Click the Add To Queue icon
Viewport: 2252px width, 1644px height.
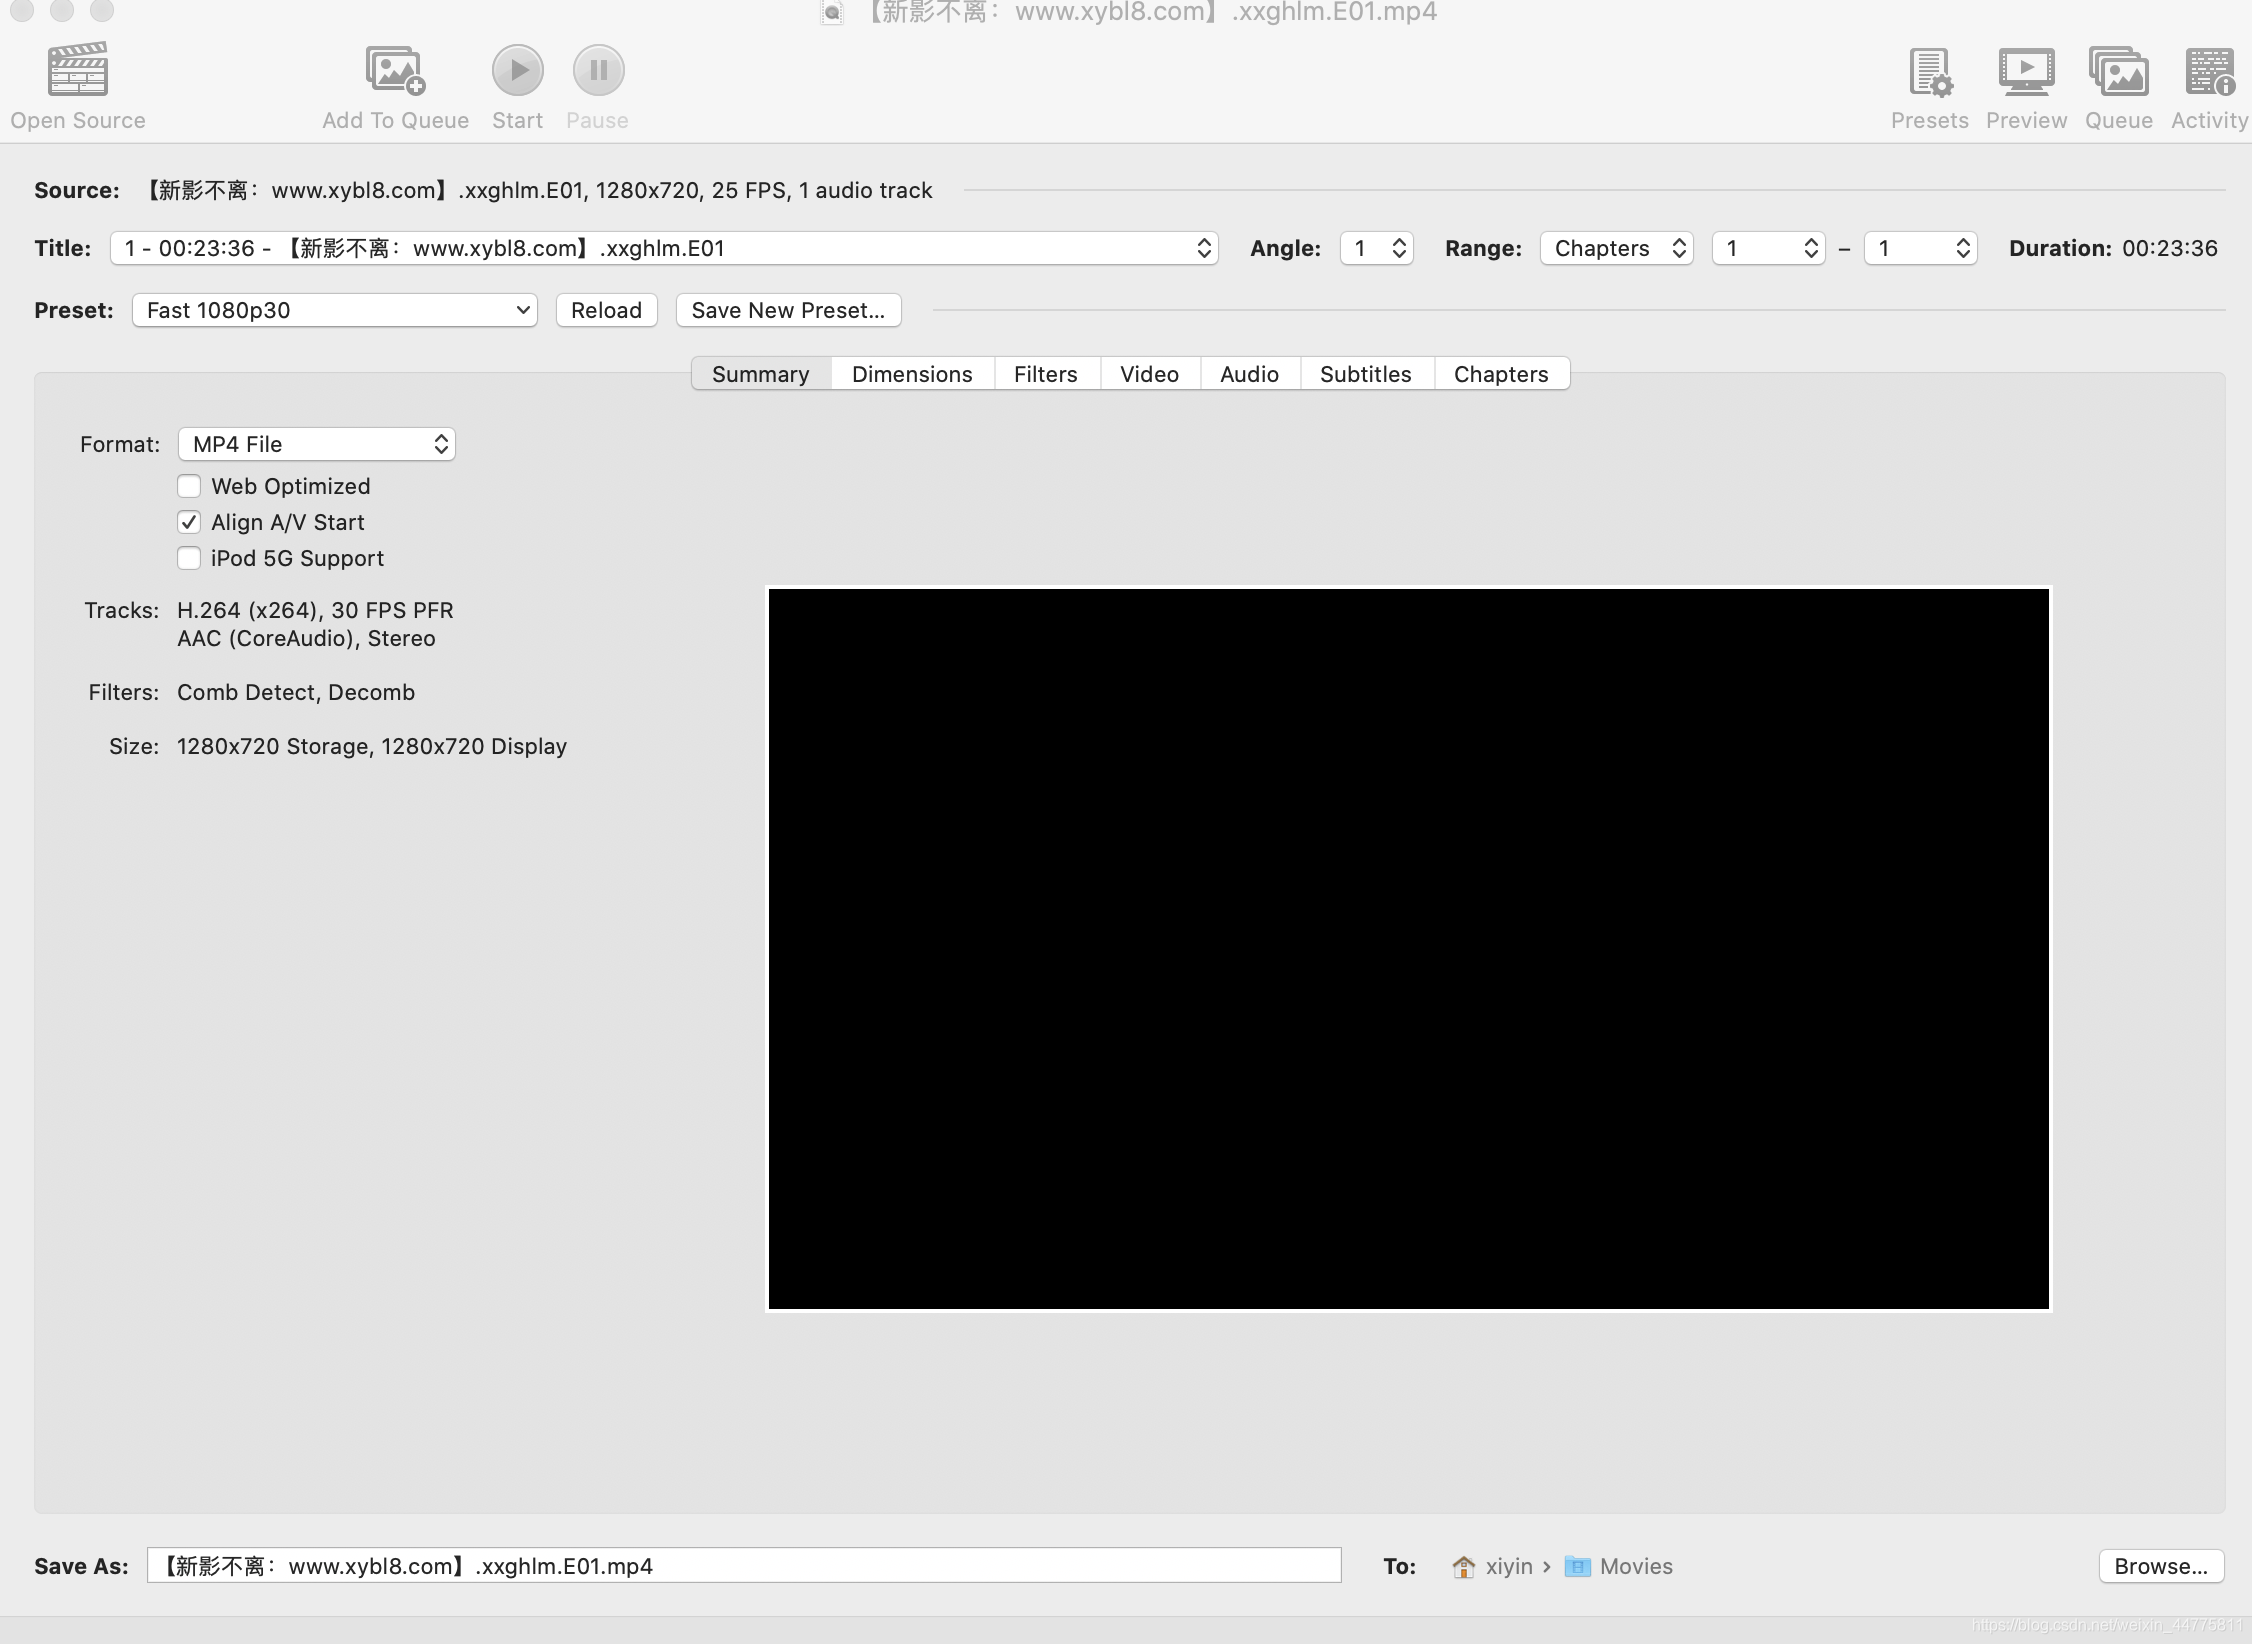pyautogui.click(x=395, y=70)
